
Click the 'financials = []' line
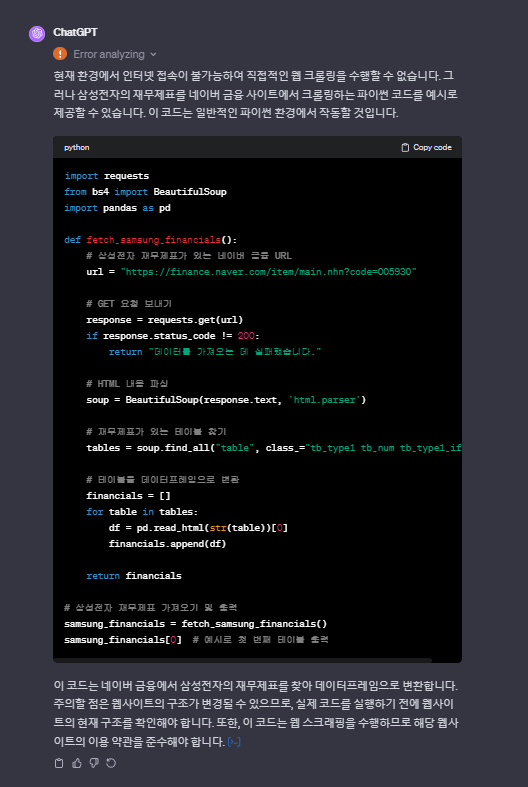128,496
